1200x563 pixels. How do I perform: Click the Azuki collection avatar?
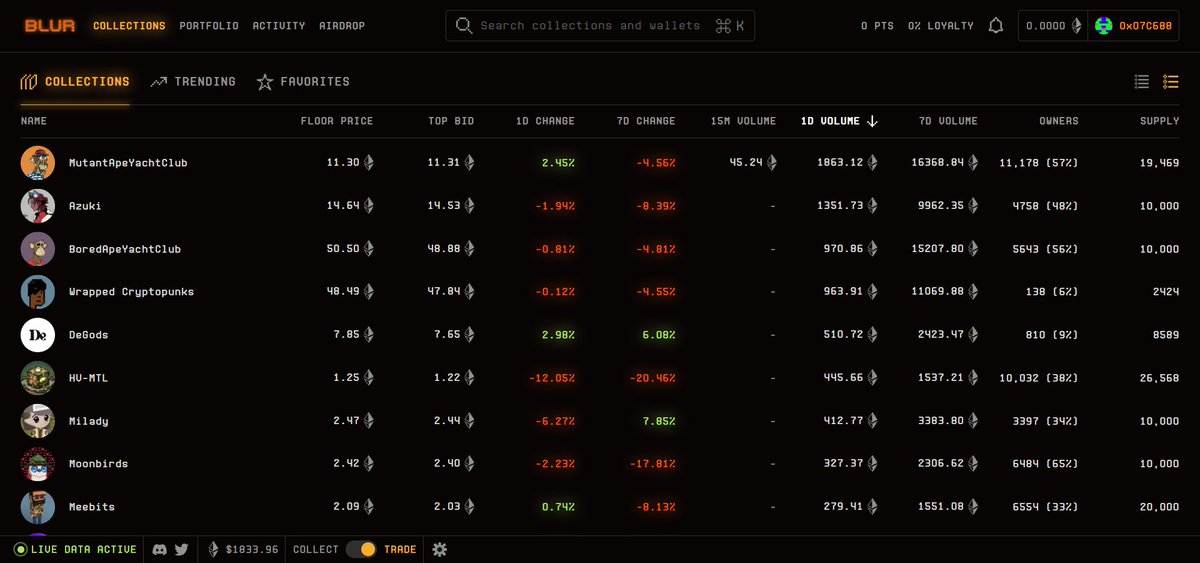pyautogui.click(x=38, y=206)
